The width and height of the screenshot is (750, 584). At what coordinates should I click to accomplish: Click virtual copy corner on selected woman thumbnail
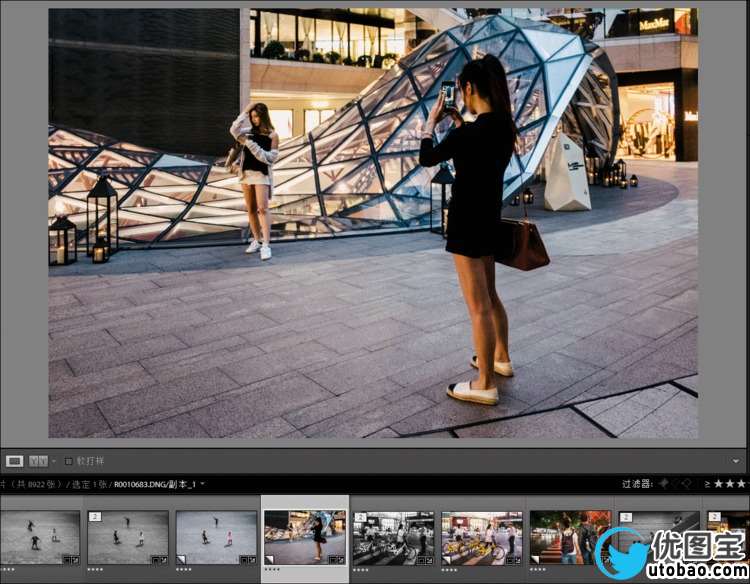pyautogui.click(x=269, y=560)
